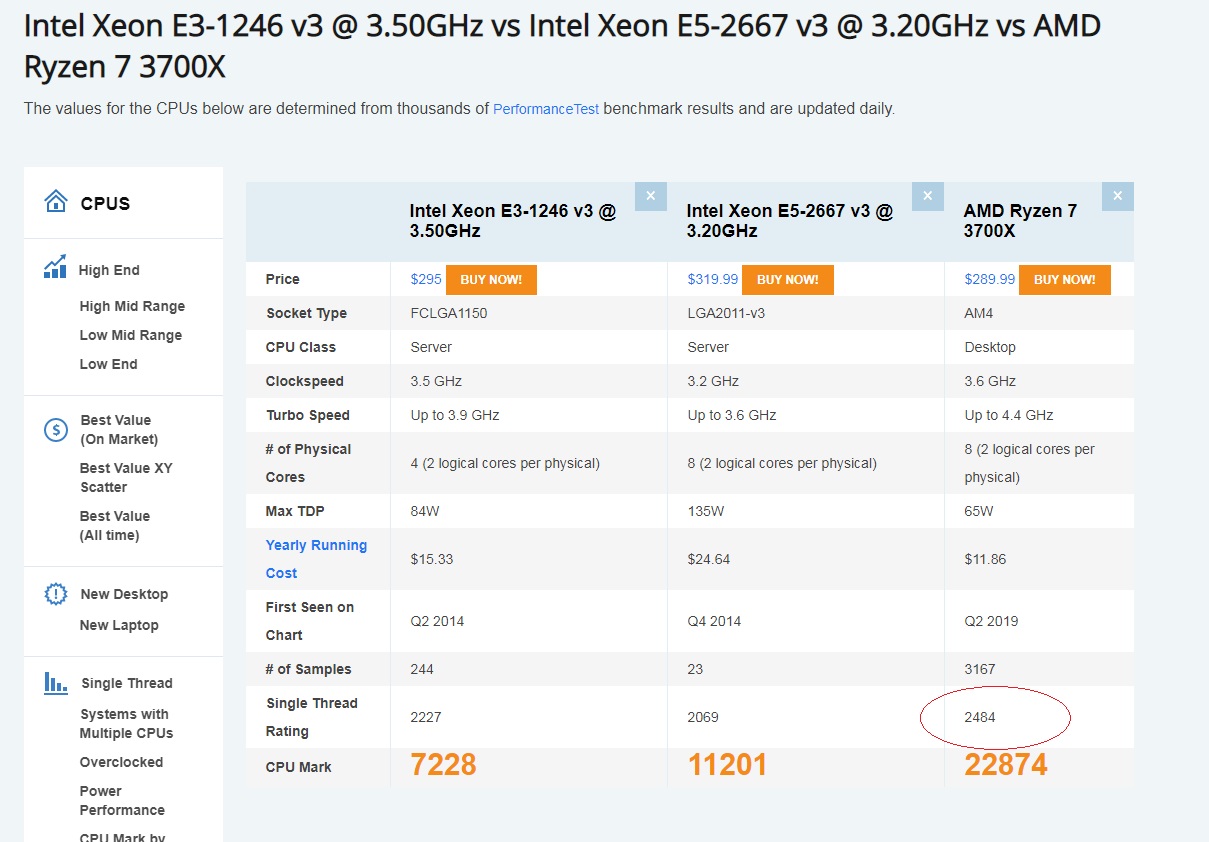Screen dimensions: 1209x842
Task: Click the 2227 single thread rating
Action: [x=426, y=717]
